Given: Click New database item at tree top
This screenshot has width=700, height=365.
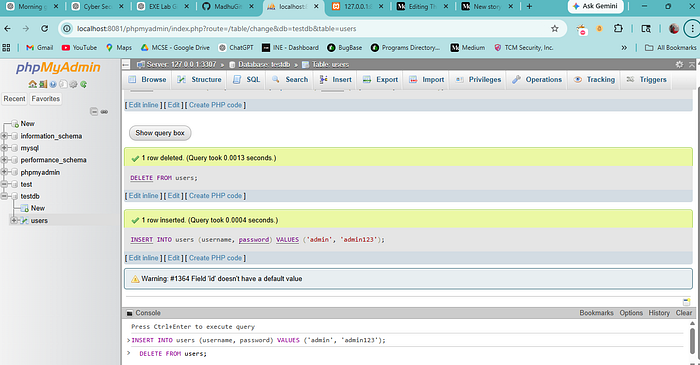Looking at the screenshot, I should pyautogui.click(x=27, y=124).
